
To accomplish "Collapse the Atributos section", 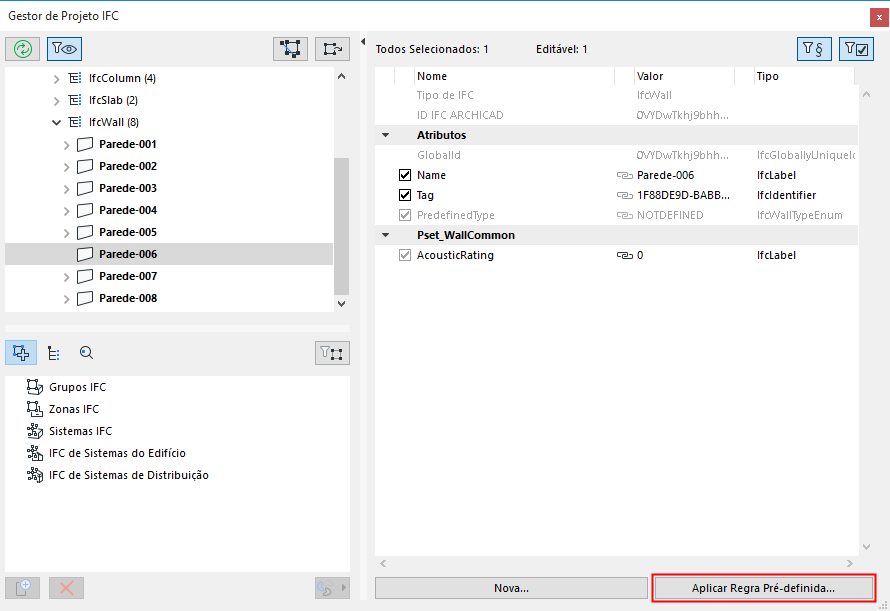I will pos(385,135).
